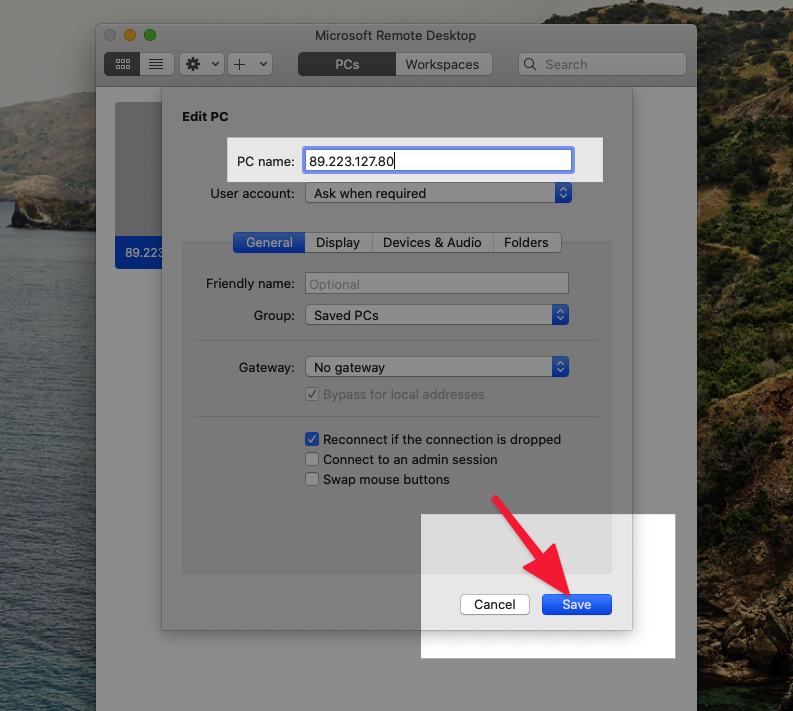
Task: Select the Folders tab
Action: pyautogui.click(x=526, y=242)
